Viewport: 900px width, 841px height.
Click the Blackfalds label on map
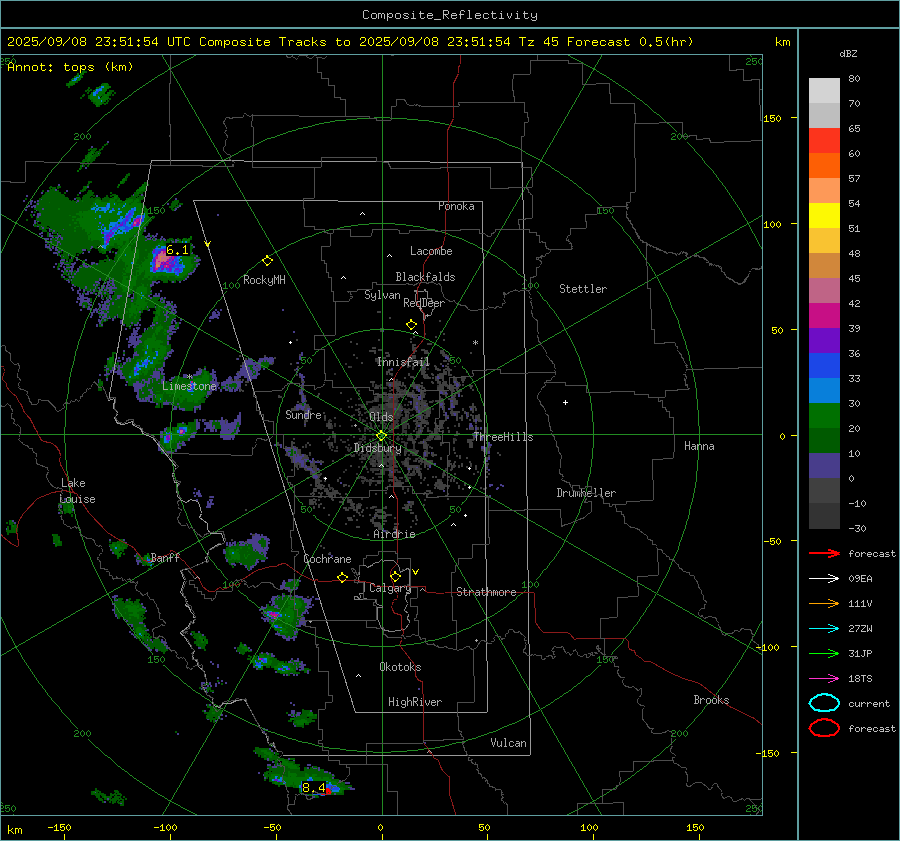[x=425, y=277]
